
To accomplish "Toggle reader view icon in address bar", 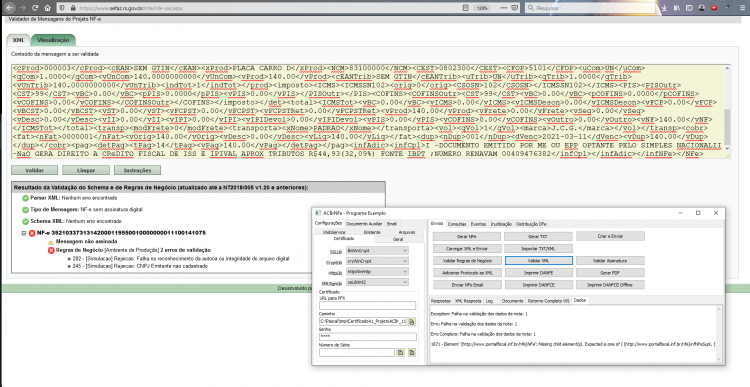I will (x=465, y=8).
